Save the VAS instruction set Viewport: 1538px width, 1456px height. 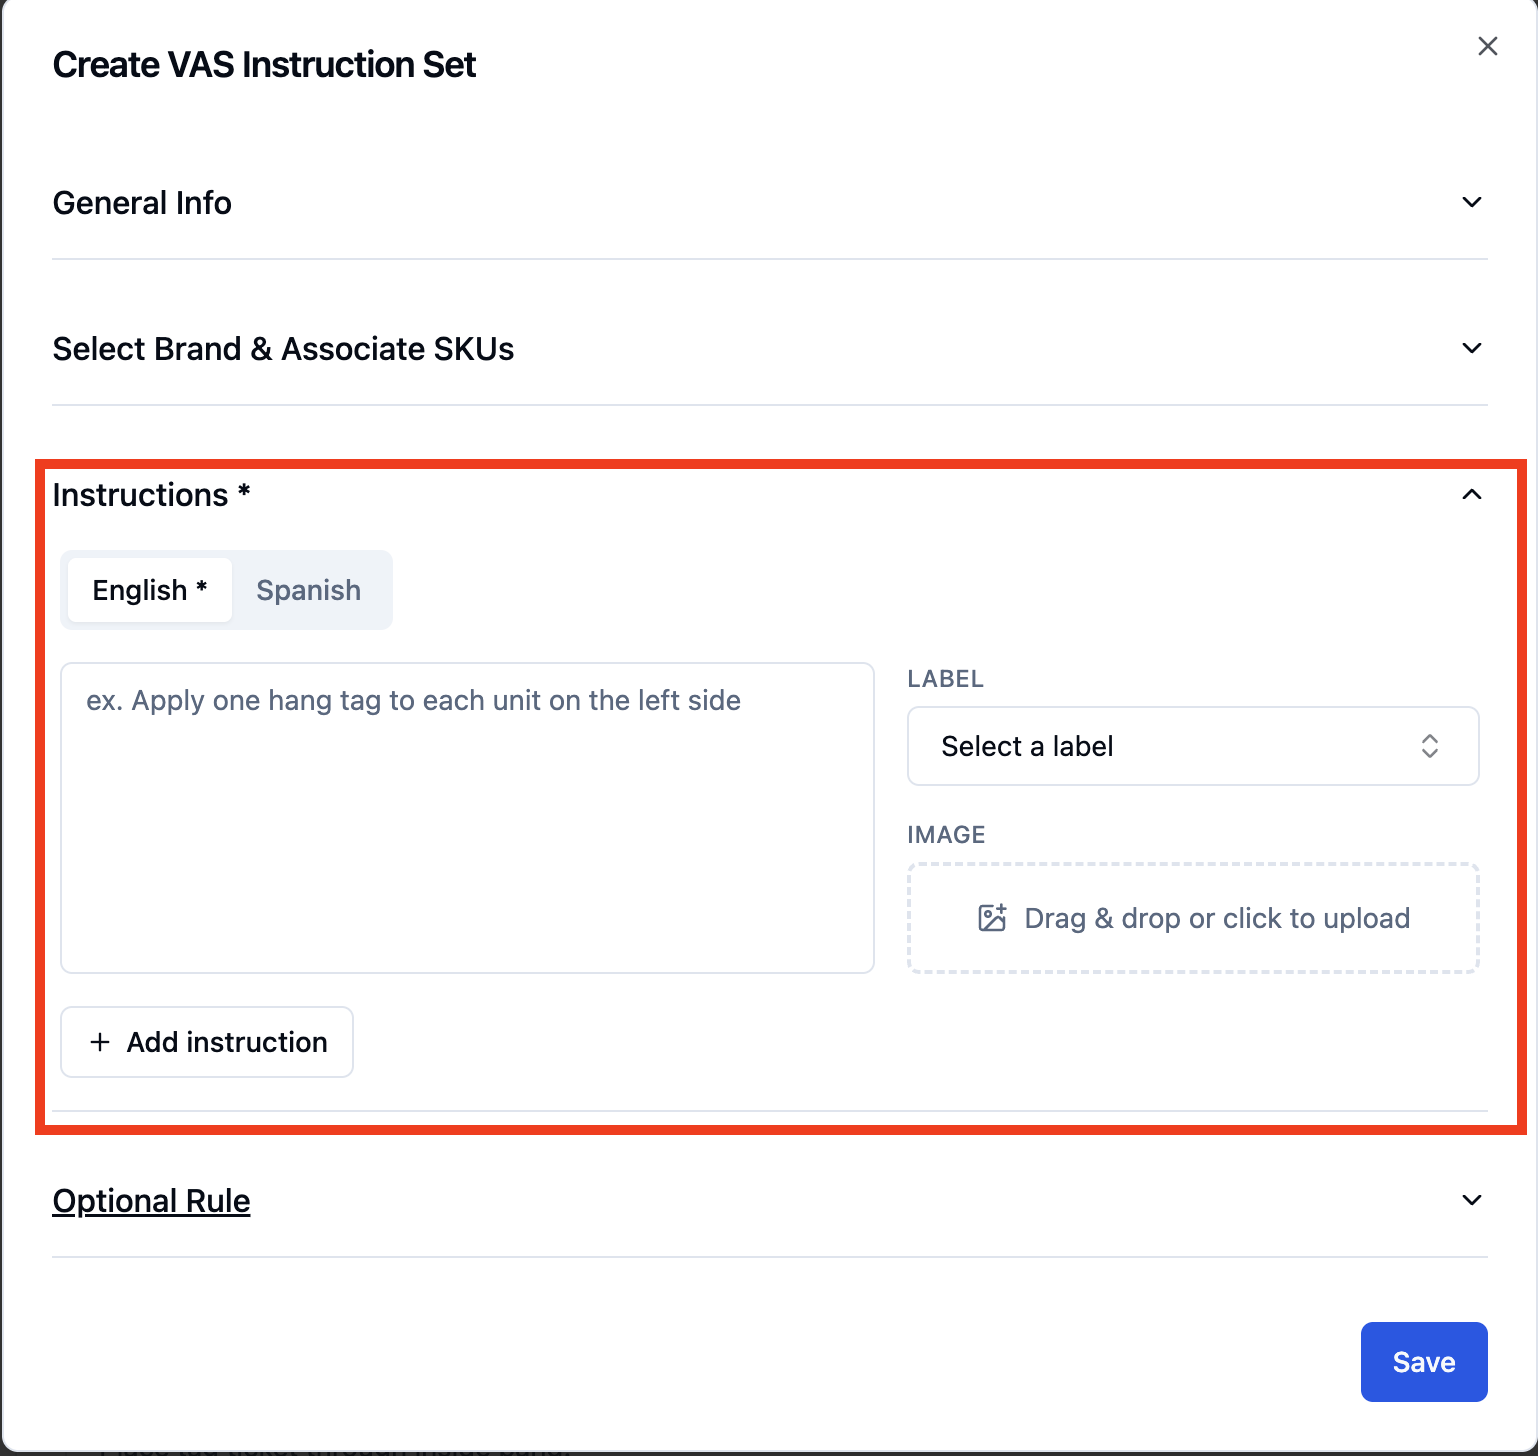coord(1424,1362)
